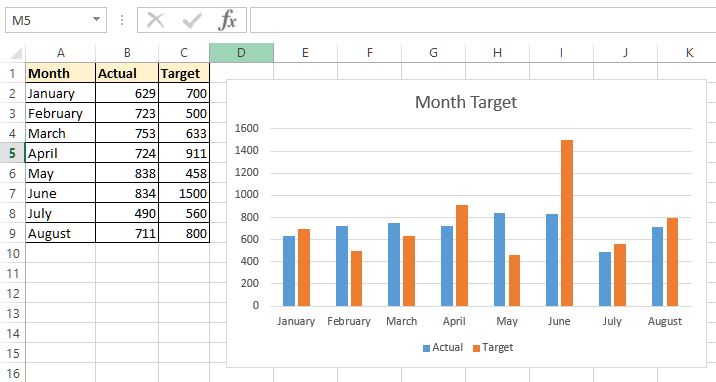Click cell with value 490
The image size is (716, 382).
pos(127,213)
